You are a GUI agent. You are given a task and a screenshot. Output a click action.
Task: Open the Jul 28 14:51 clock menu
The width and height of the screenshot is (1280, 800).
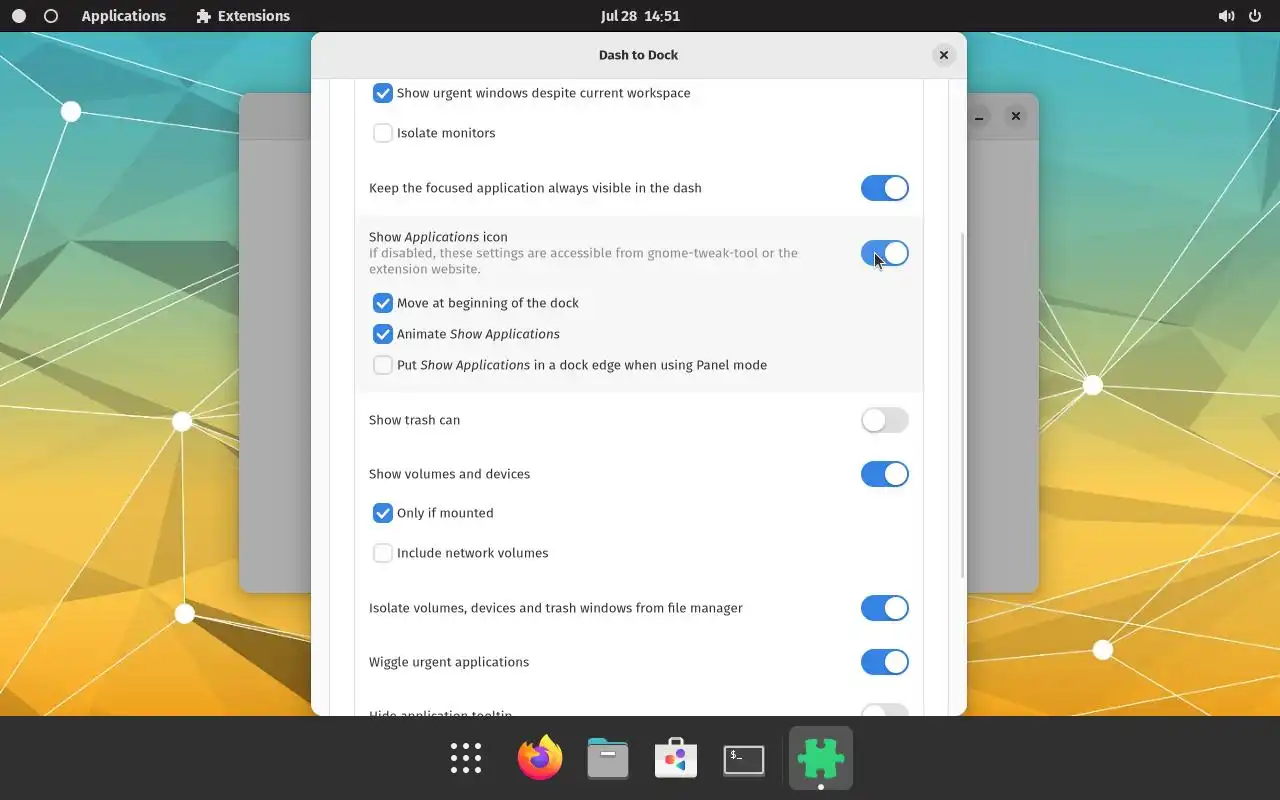coord(640,16)
